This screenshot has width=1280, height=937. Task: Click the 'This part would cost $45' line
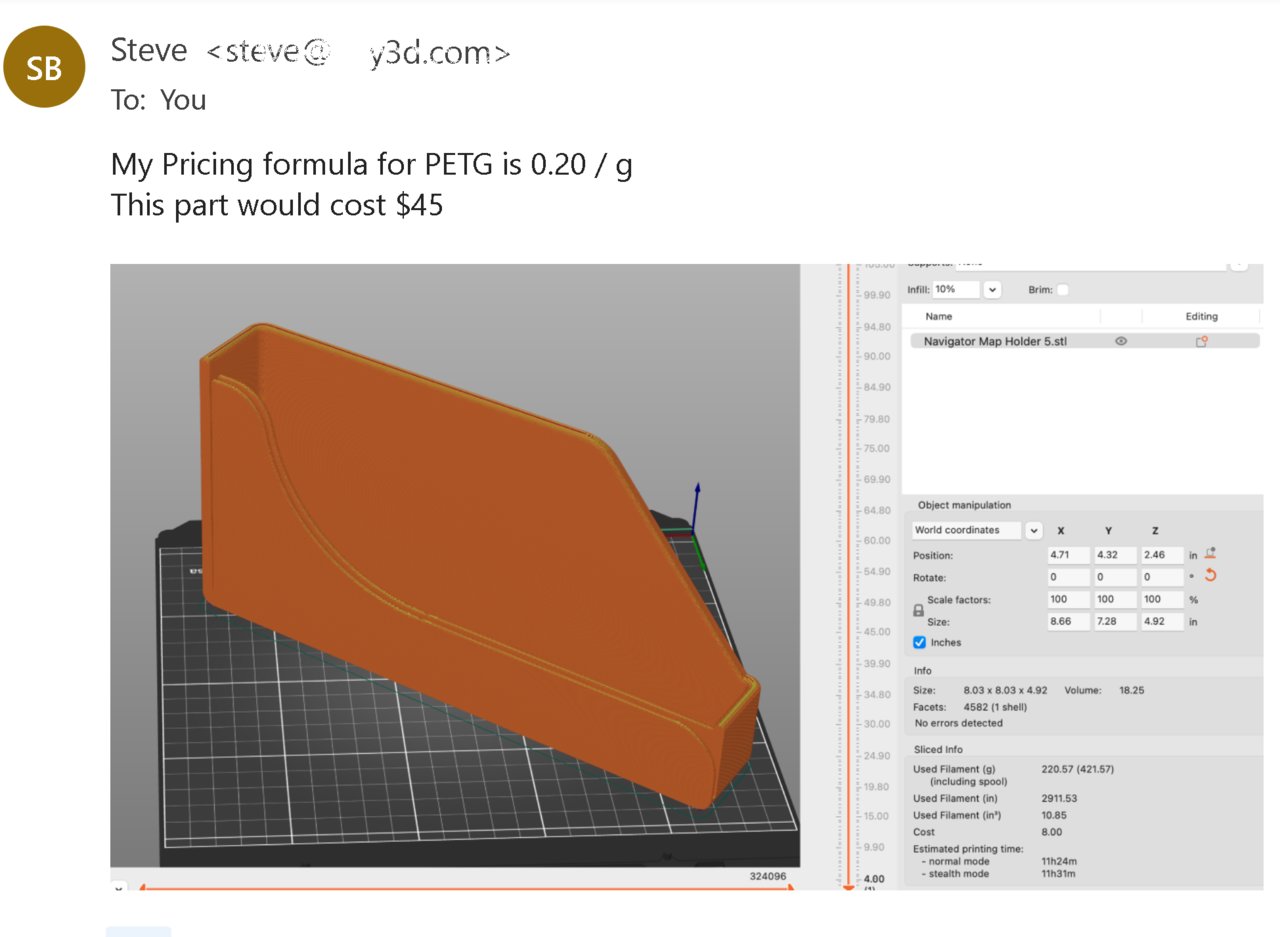[277, 205]
